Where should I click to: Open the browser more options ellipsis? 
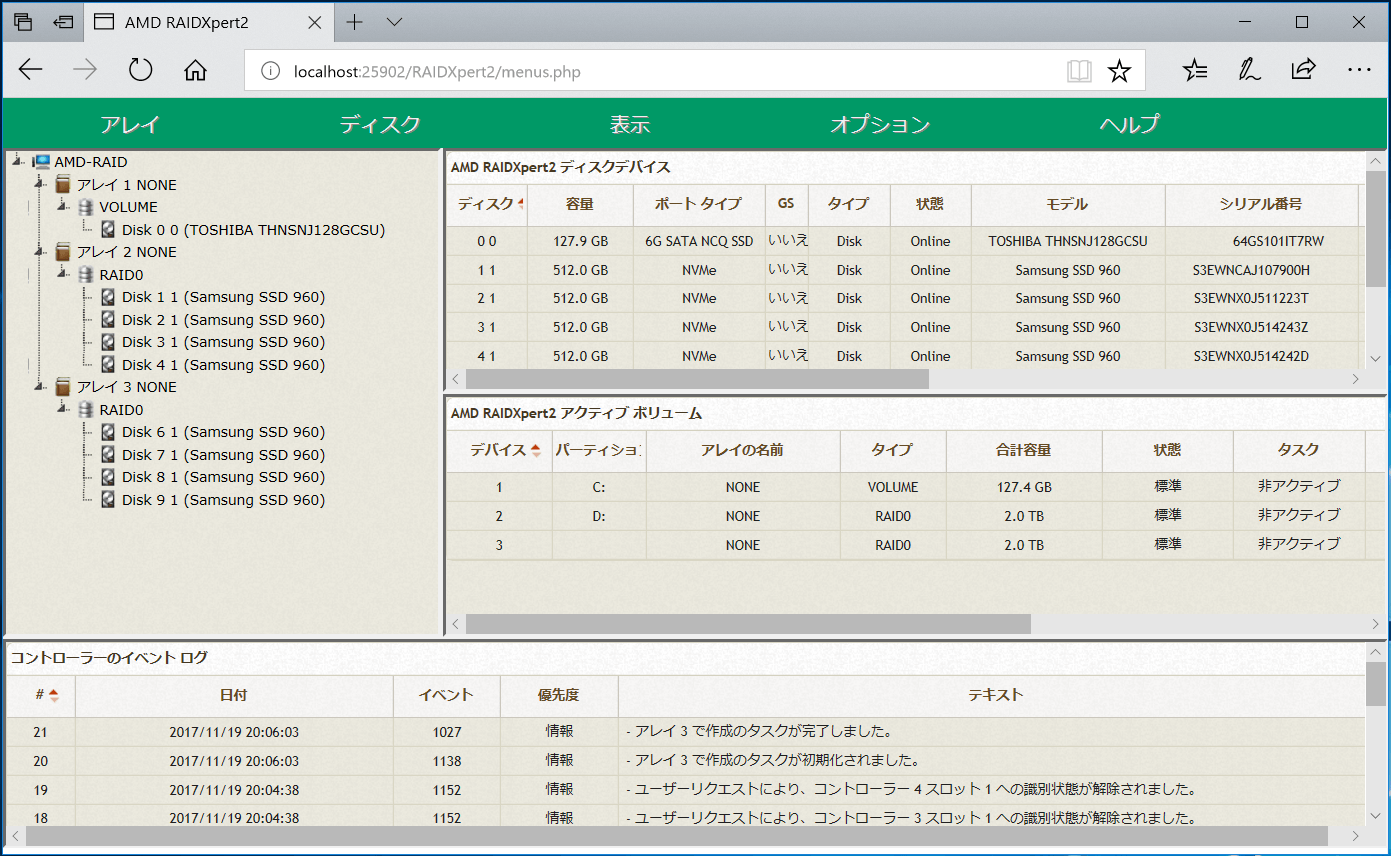(x=1359, y=70)
